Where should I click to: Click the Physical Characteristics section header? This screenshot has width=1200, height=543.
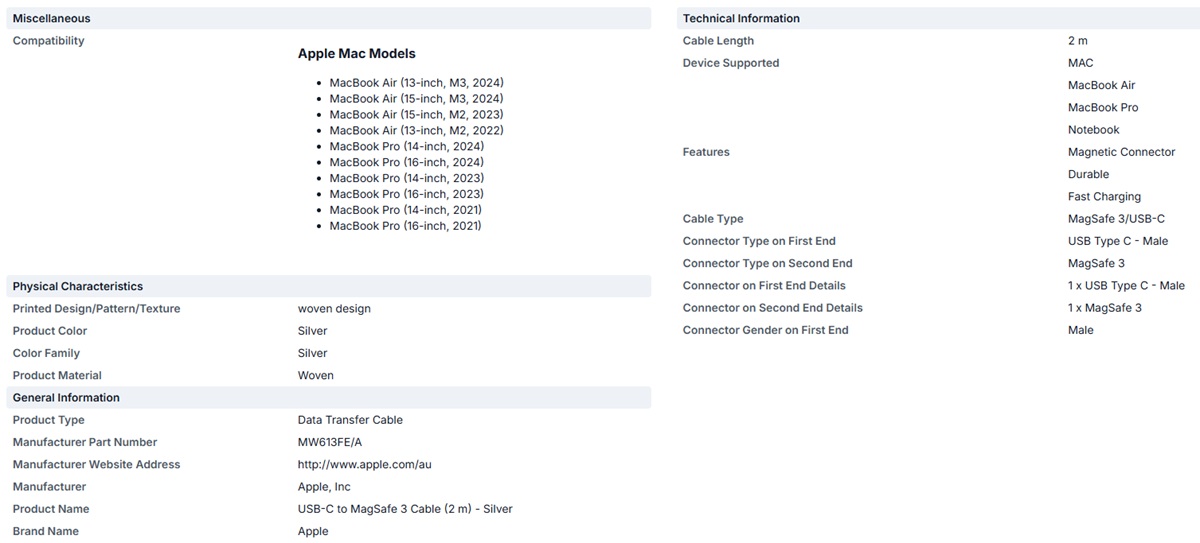(77, 286)
